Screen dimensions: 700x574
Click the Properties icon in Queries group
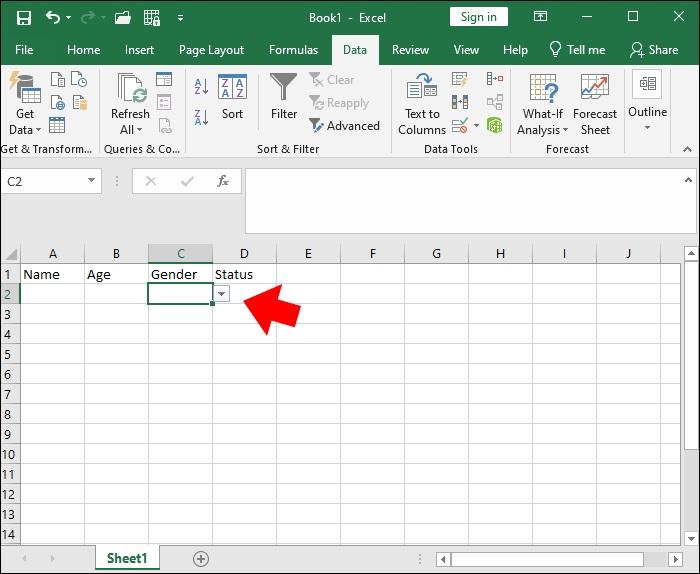[164, 103]
